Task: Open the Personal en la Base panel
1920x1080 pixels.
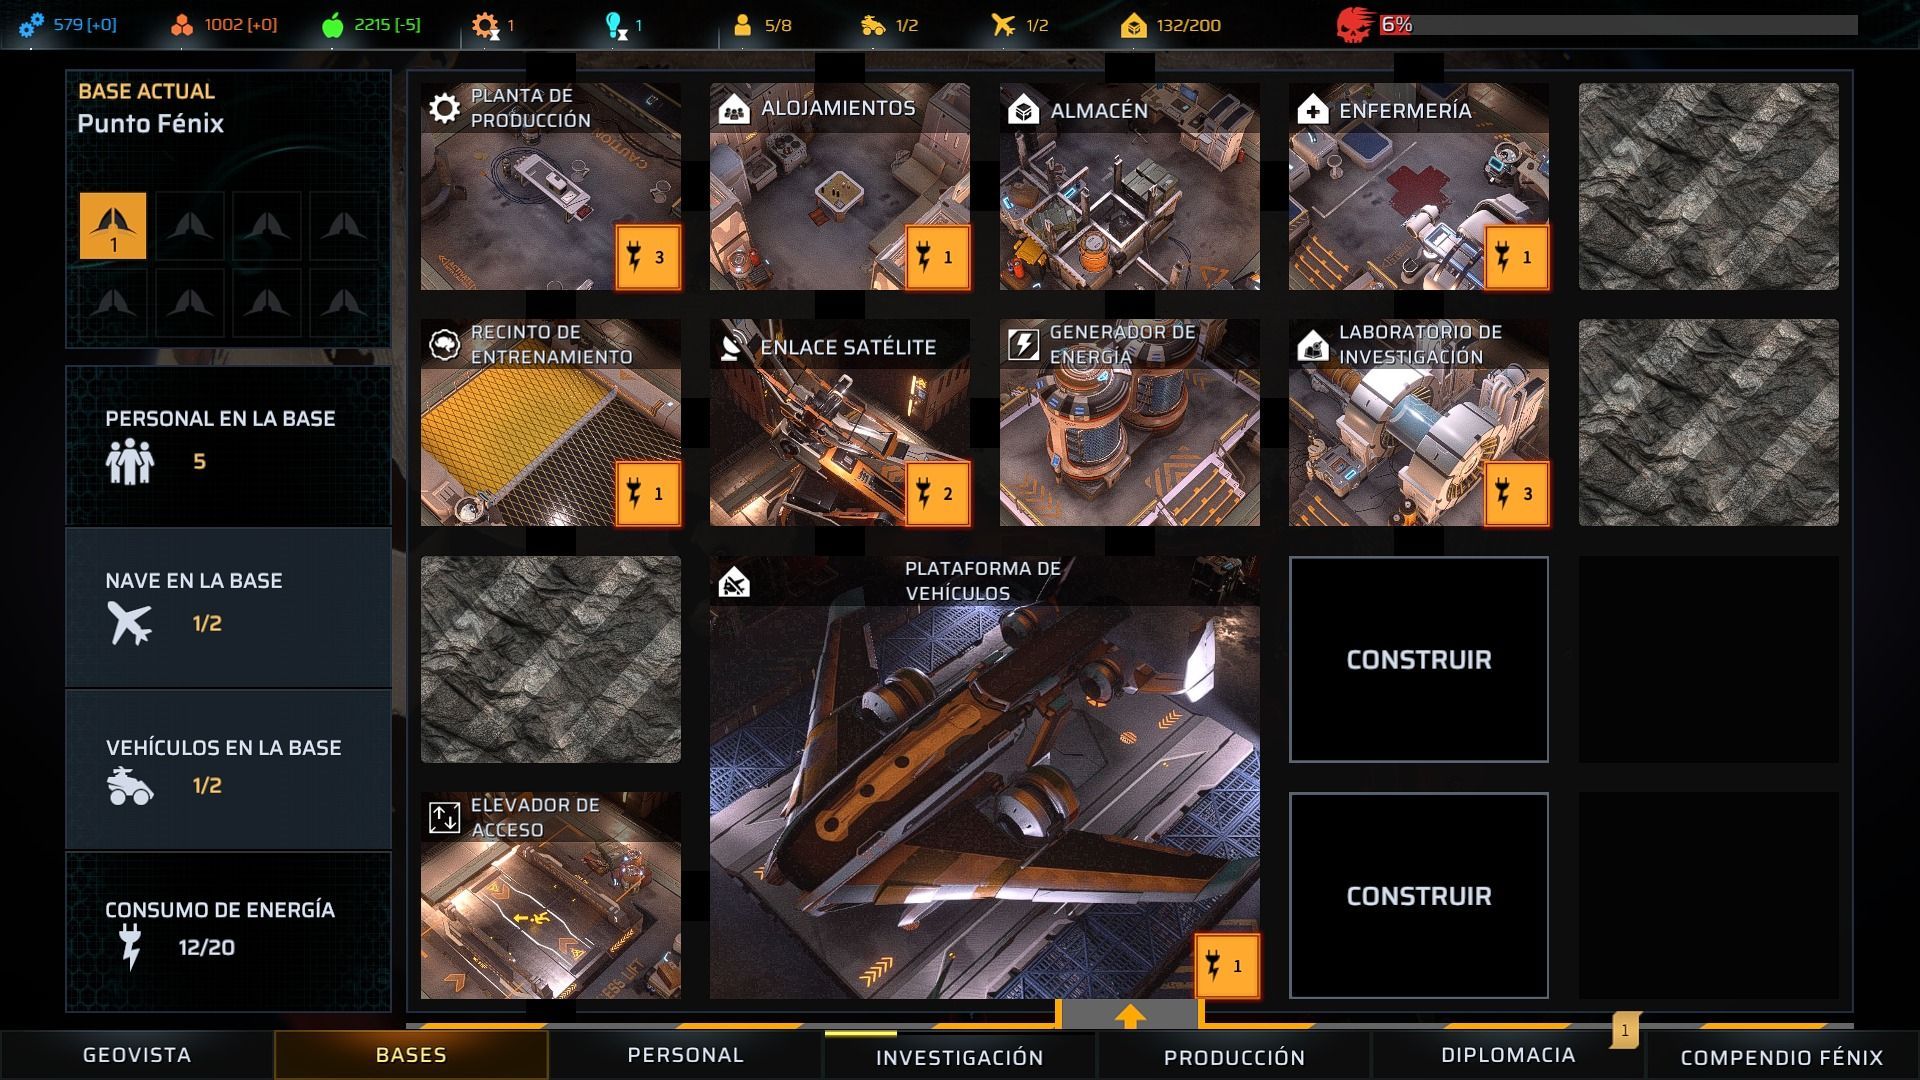Action: (228, 446)
